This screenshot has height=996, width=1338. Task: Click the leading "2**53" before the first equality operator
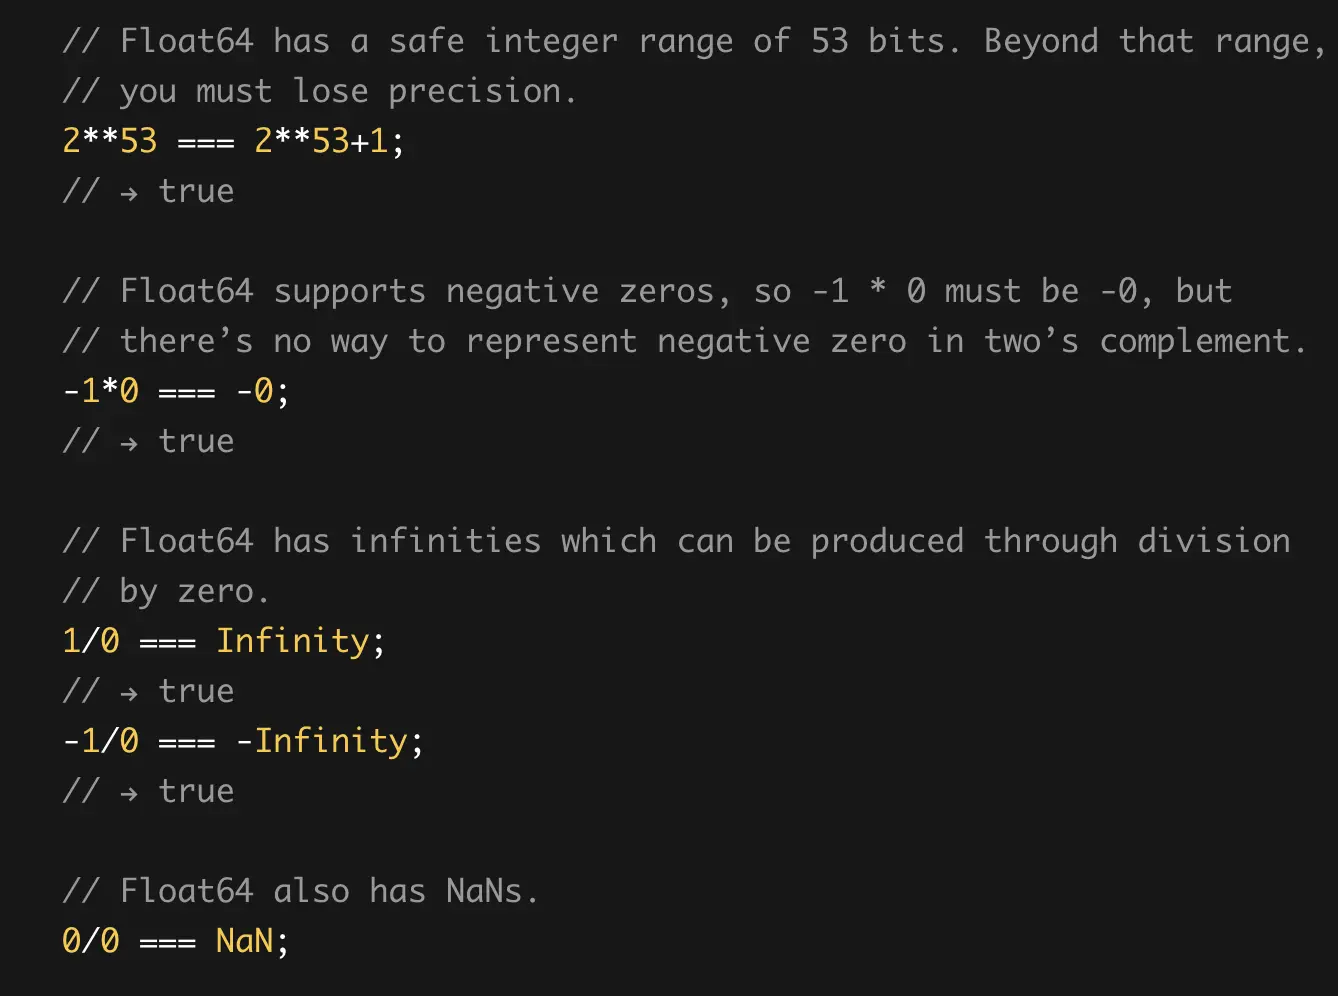110,141
